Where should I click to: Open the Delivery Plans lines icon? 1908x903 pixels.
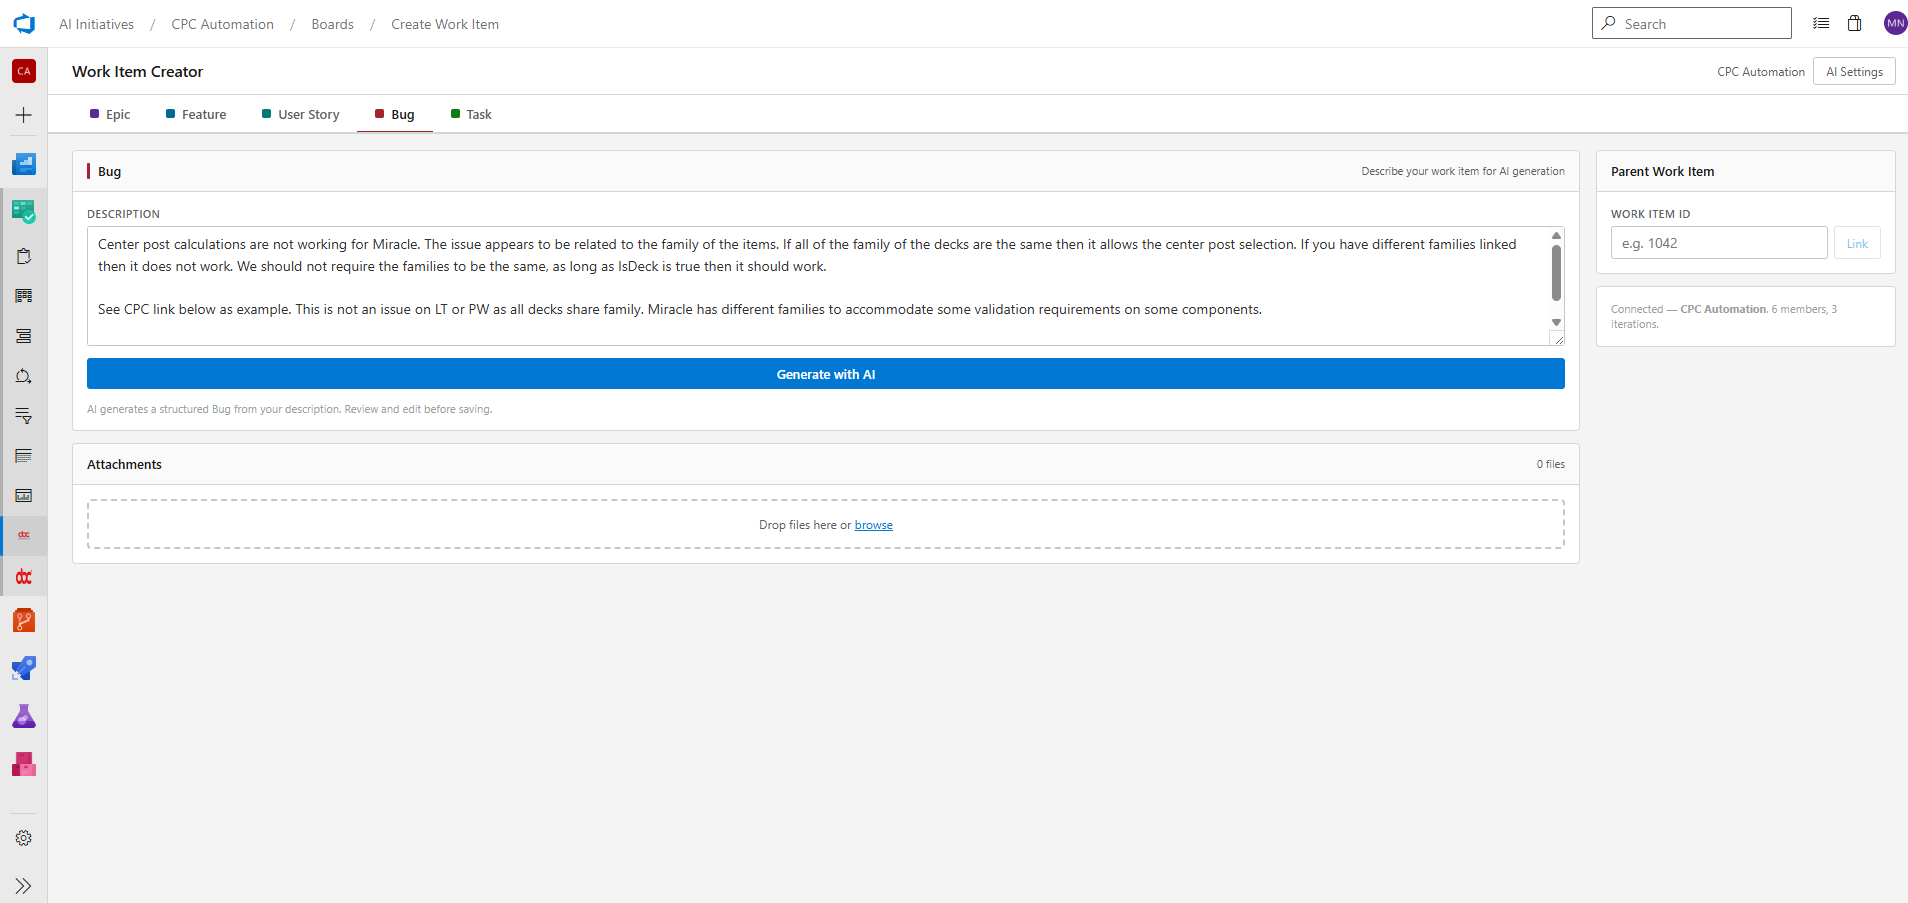24,456
